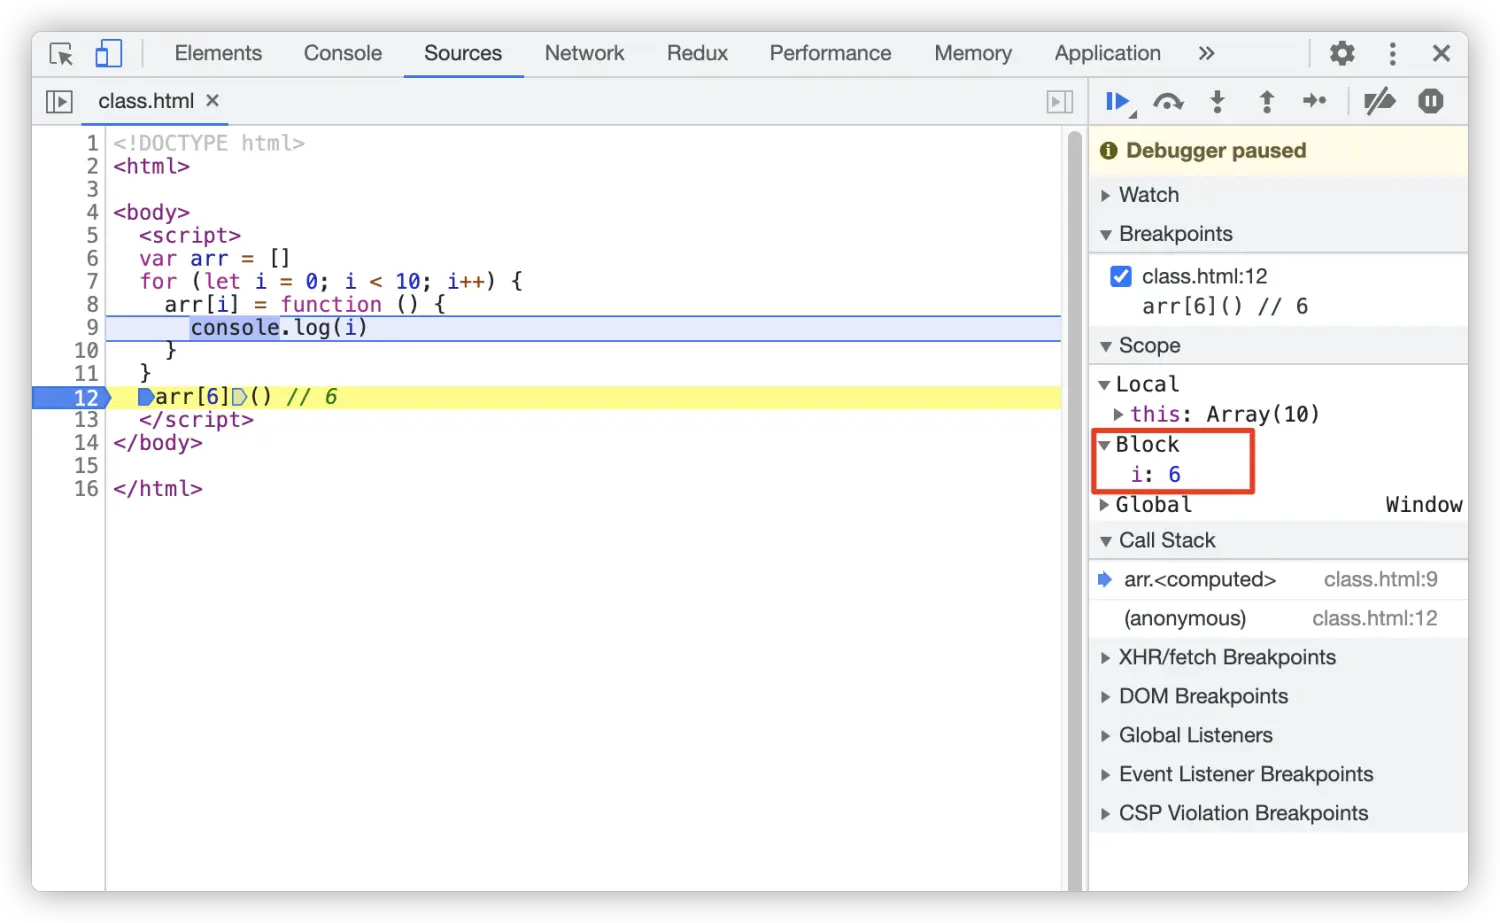The width and height of the screenshot is (1500, 923).
Task: Select the Sources tab
Action: 463,53
